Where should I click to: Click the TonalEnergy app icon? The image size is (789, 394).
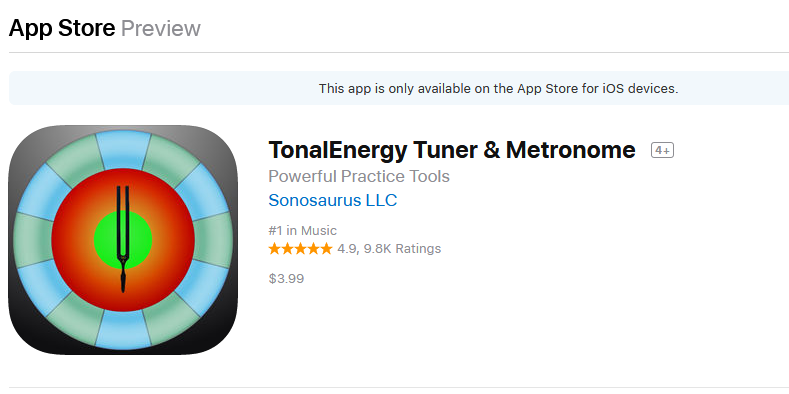(123, 240)
